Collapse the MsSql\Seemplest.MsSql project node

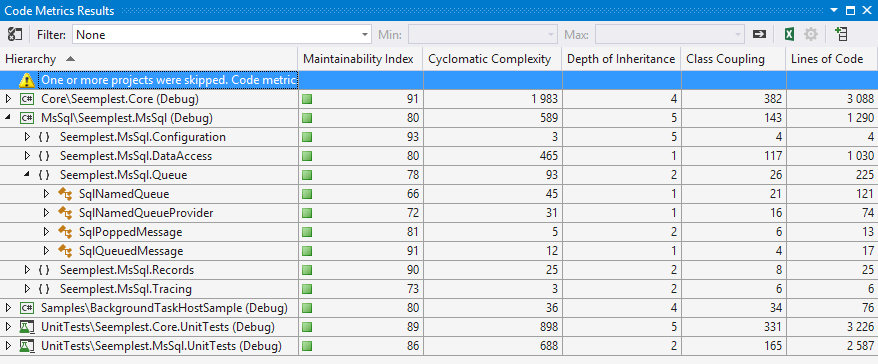[8, 118]
